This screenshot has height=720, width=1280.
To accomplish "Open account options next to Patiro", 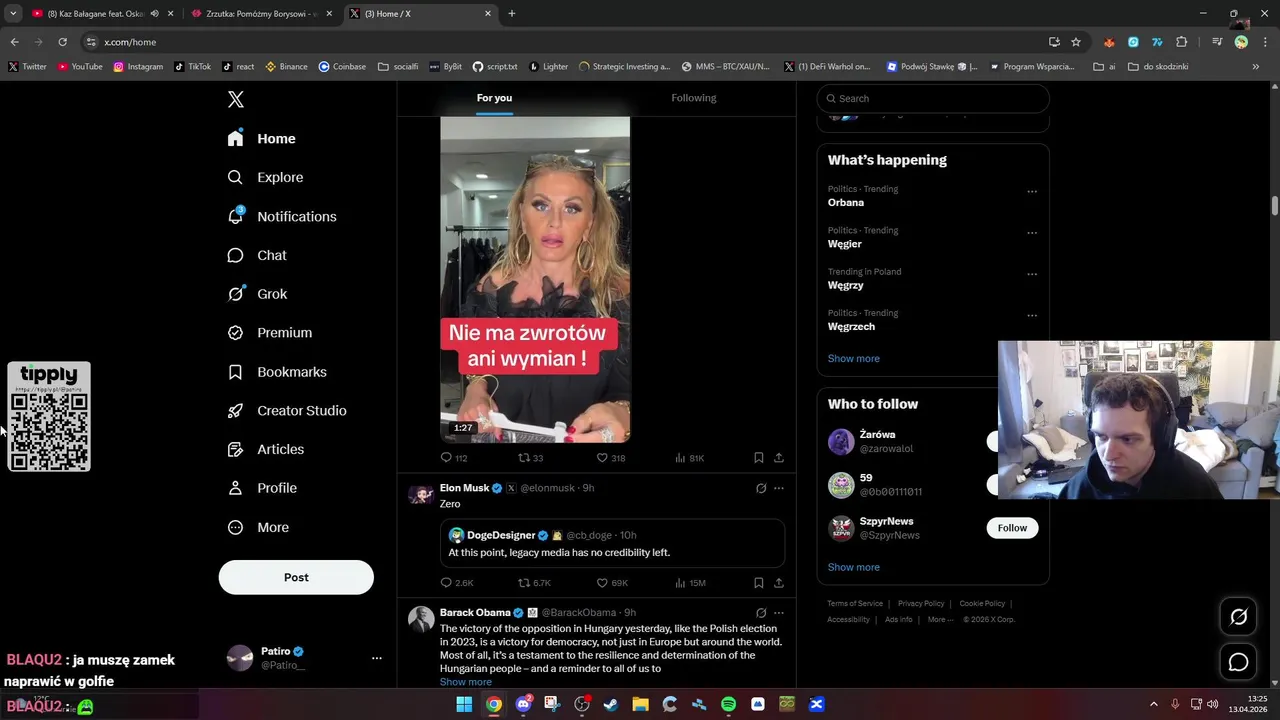I will pos(377,658).
